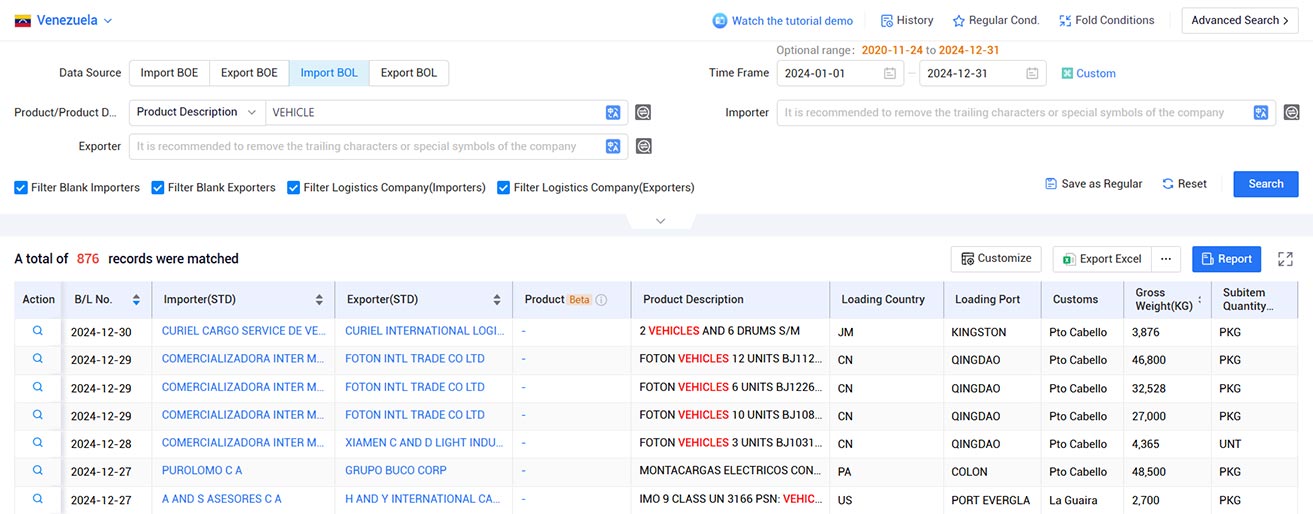Select the Export BOL data source tab
Viewport: 1313px width, 514px height.
[x=409, y=73]
